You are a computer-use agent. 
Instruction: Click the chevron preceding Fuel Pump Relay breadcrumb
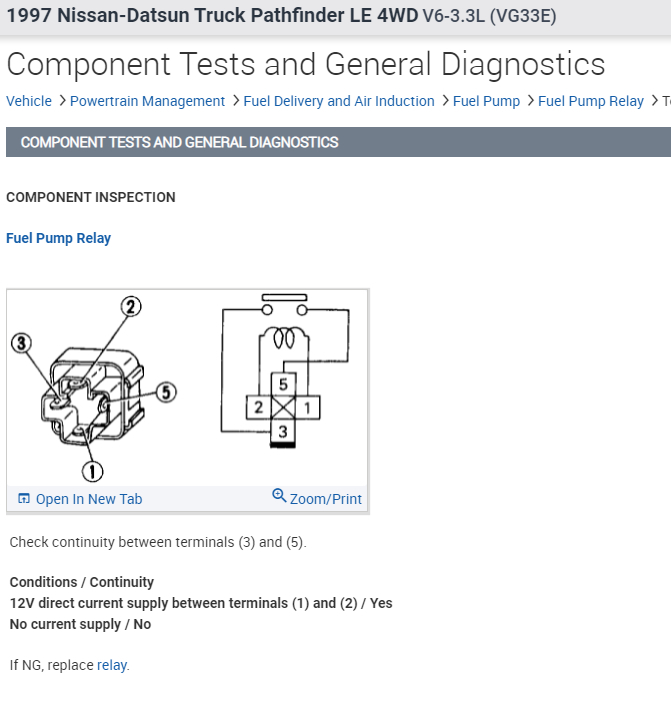click(x=530, y=100)
